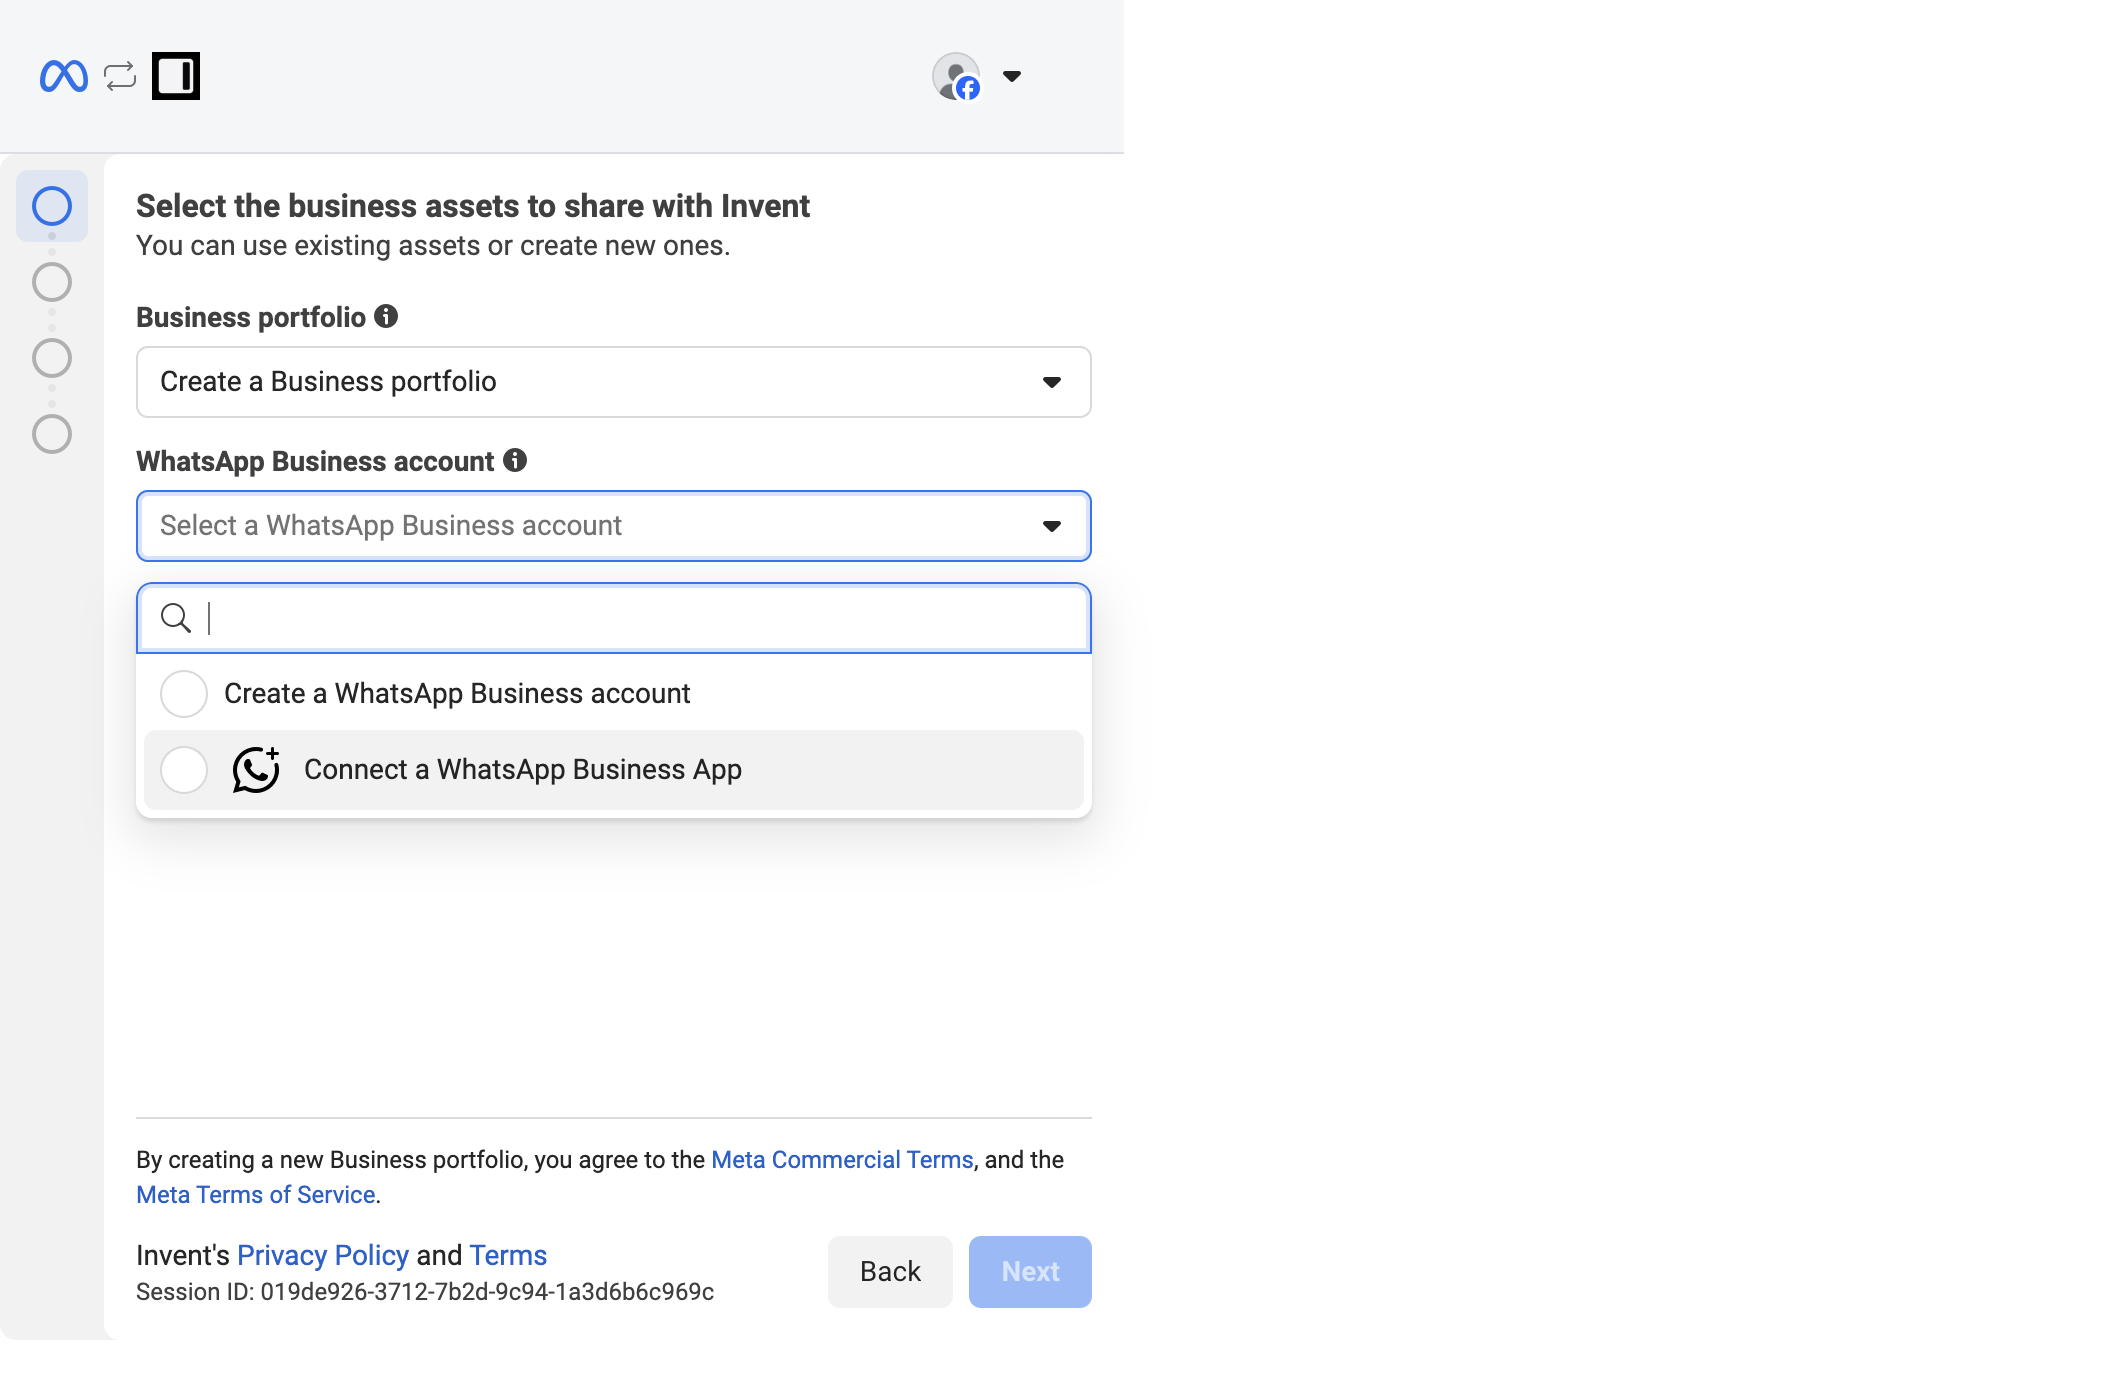Open the Meta Commercial Terms link
Image resolution: width=2104 pixels, height=1396 pixels.
click(x=842, y=1160)
